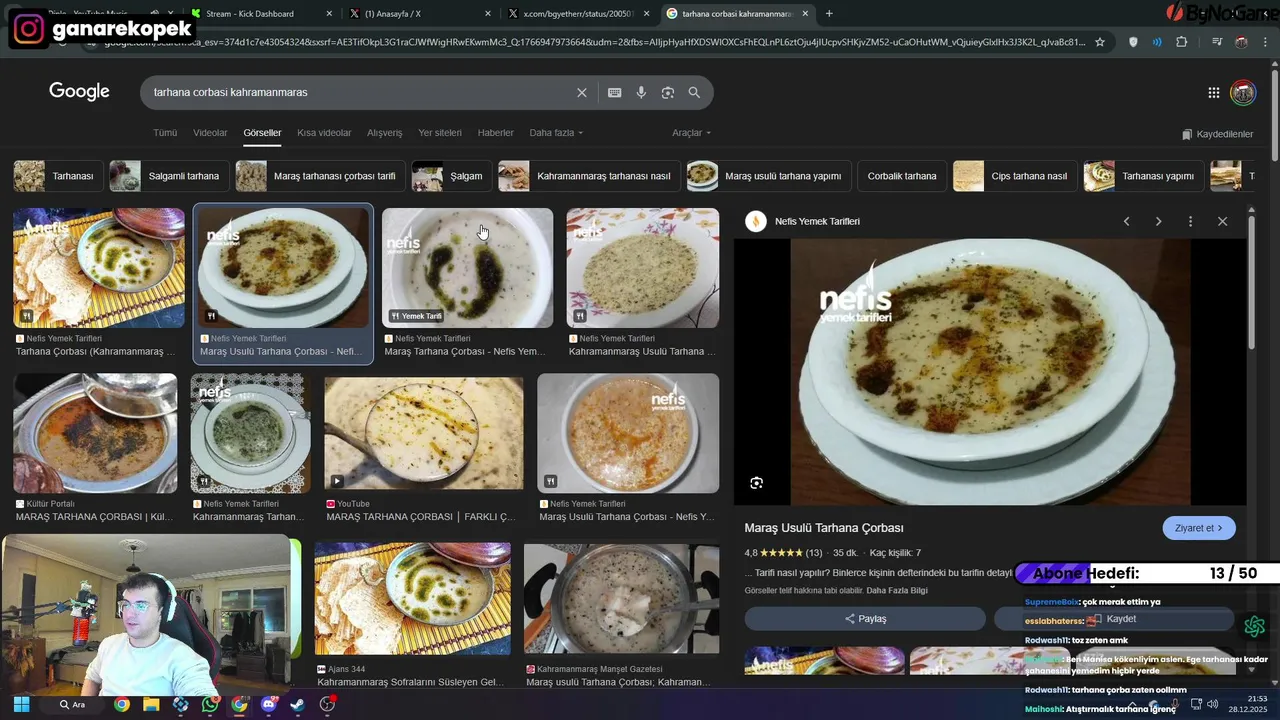1280x720 pixels.
Task: Open Kaydedilenler saved items
Action: [x=1217, y=134]
